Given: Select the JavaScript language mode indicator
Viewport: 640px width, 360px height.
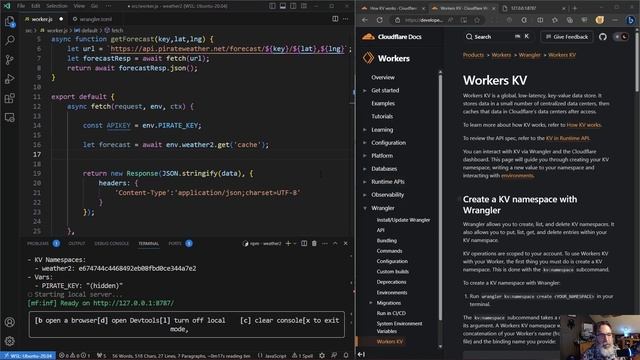Looking at the screenshot, I should coord(272,356).
